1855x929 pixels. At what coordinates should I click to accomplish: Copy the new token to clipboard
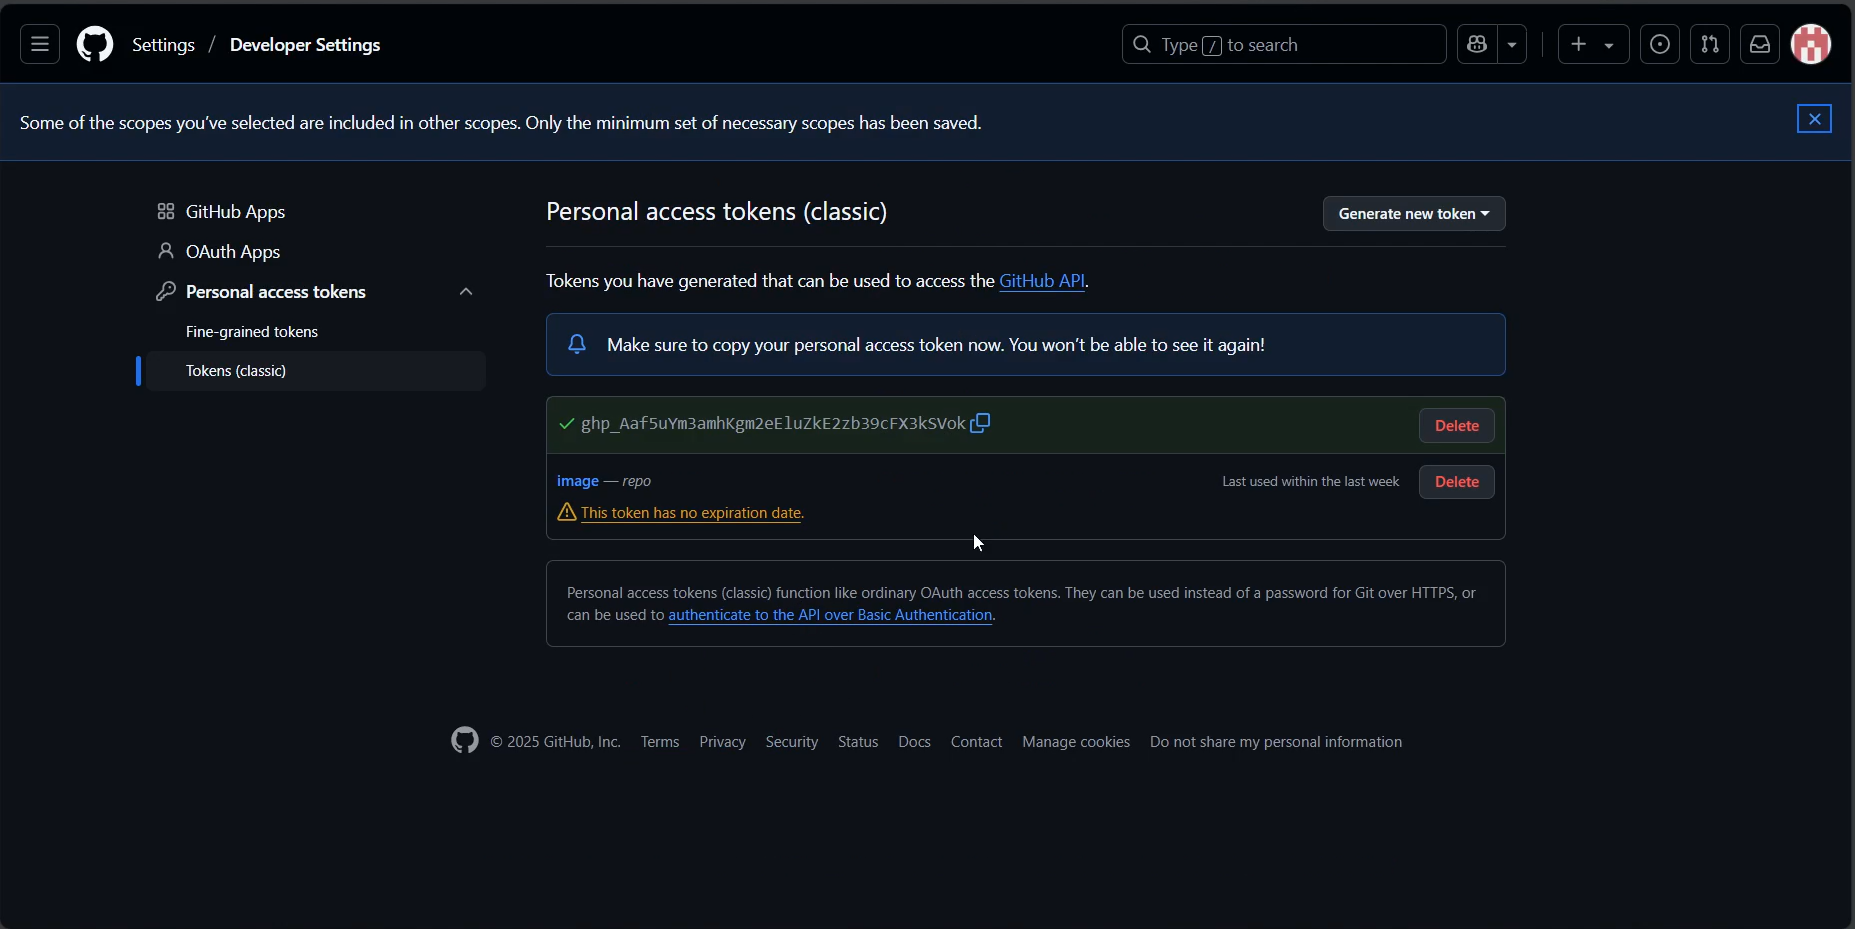coord(980,423)
